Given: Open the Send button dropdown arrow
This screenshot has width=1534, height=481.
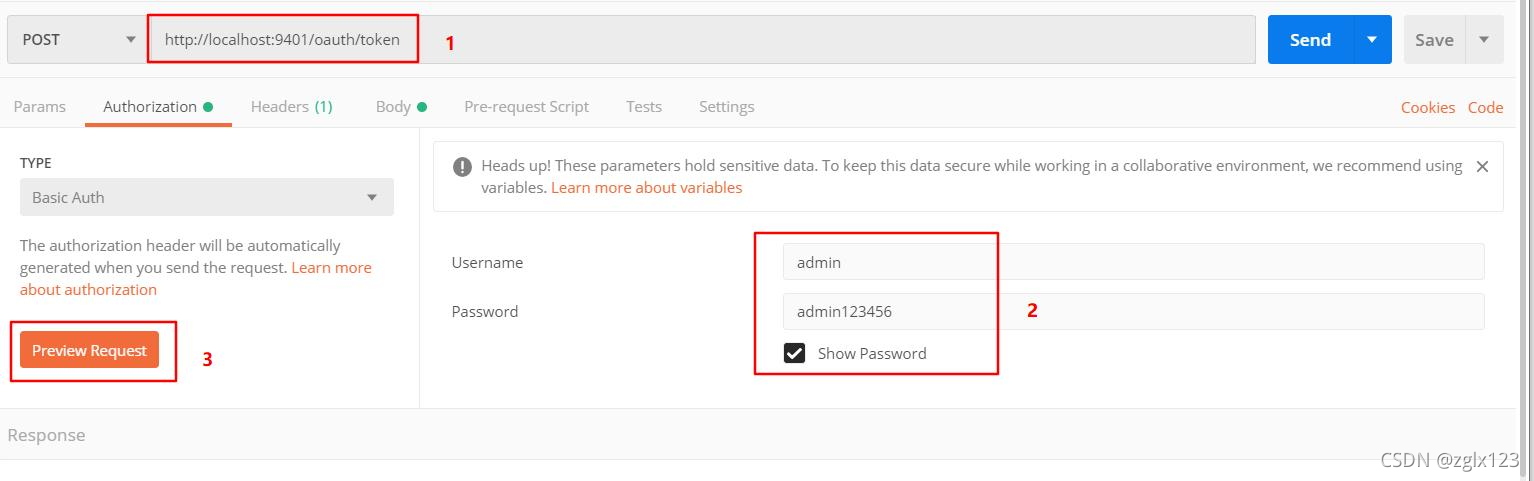Looking at the screenshot, I should coord(1372,40).
